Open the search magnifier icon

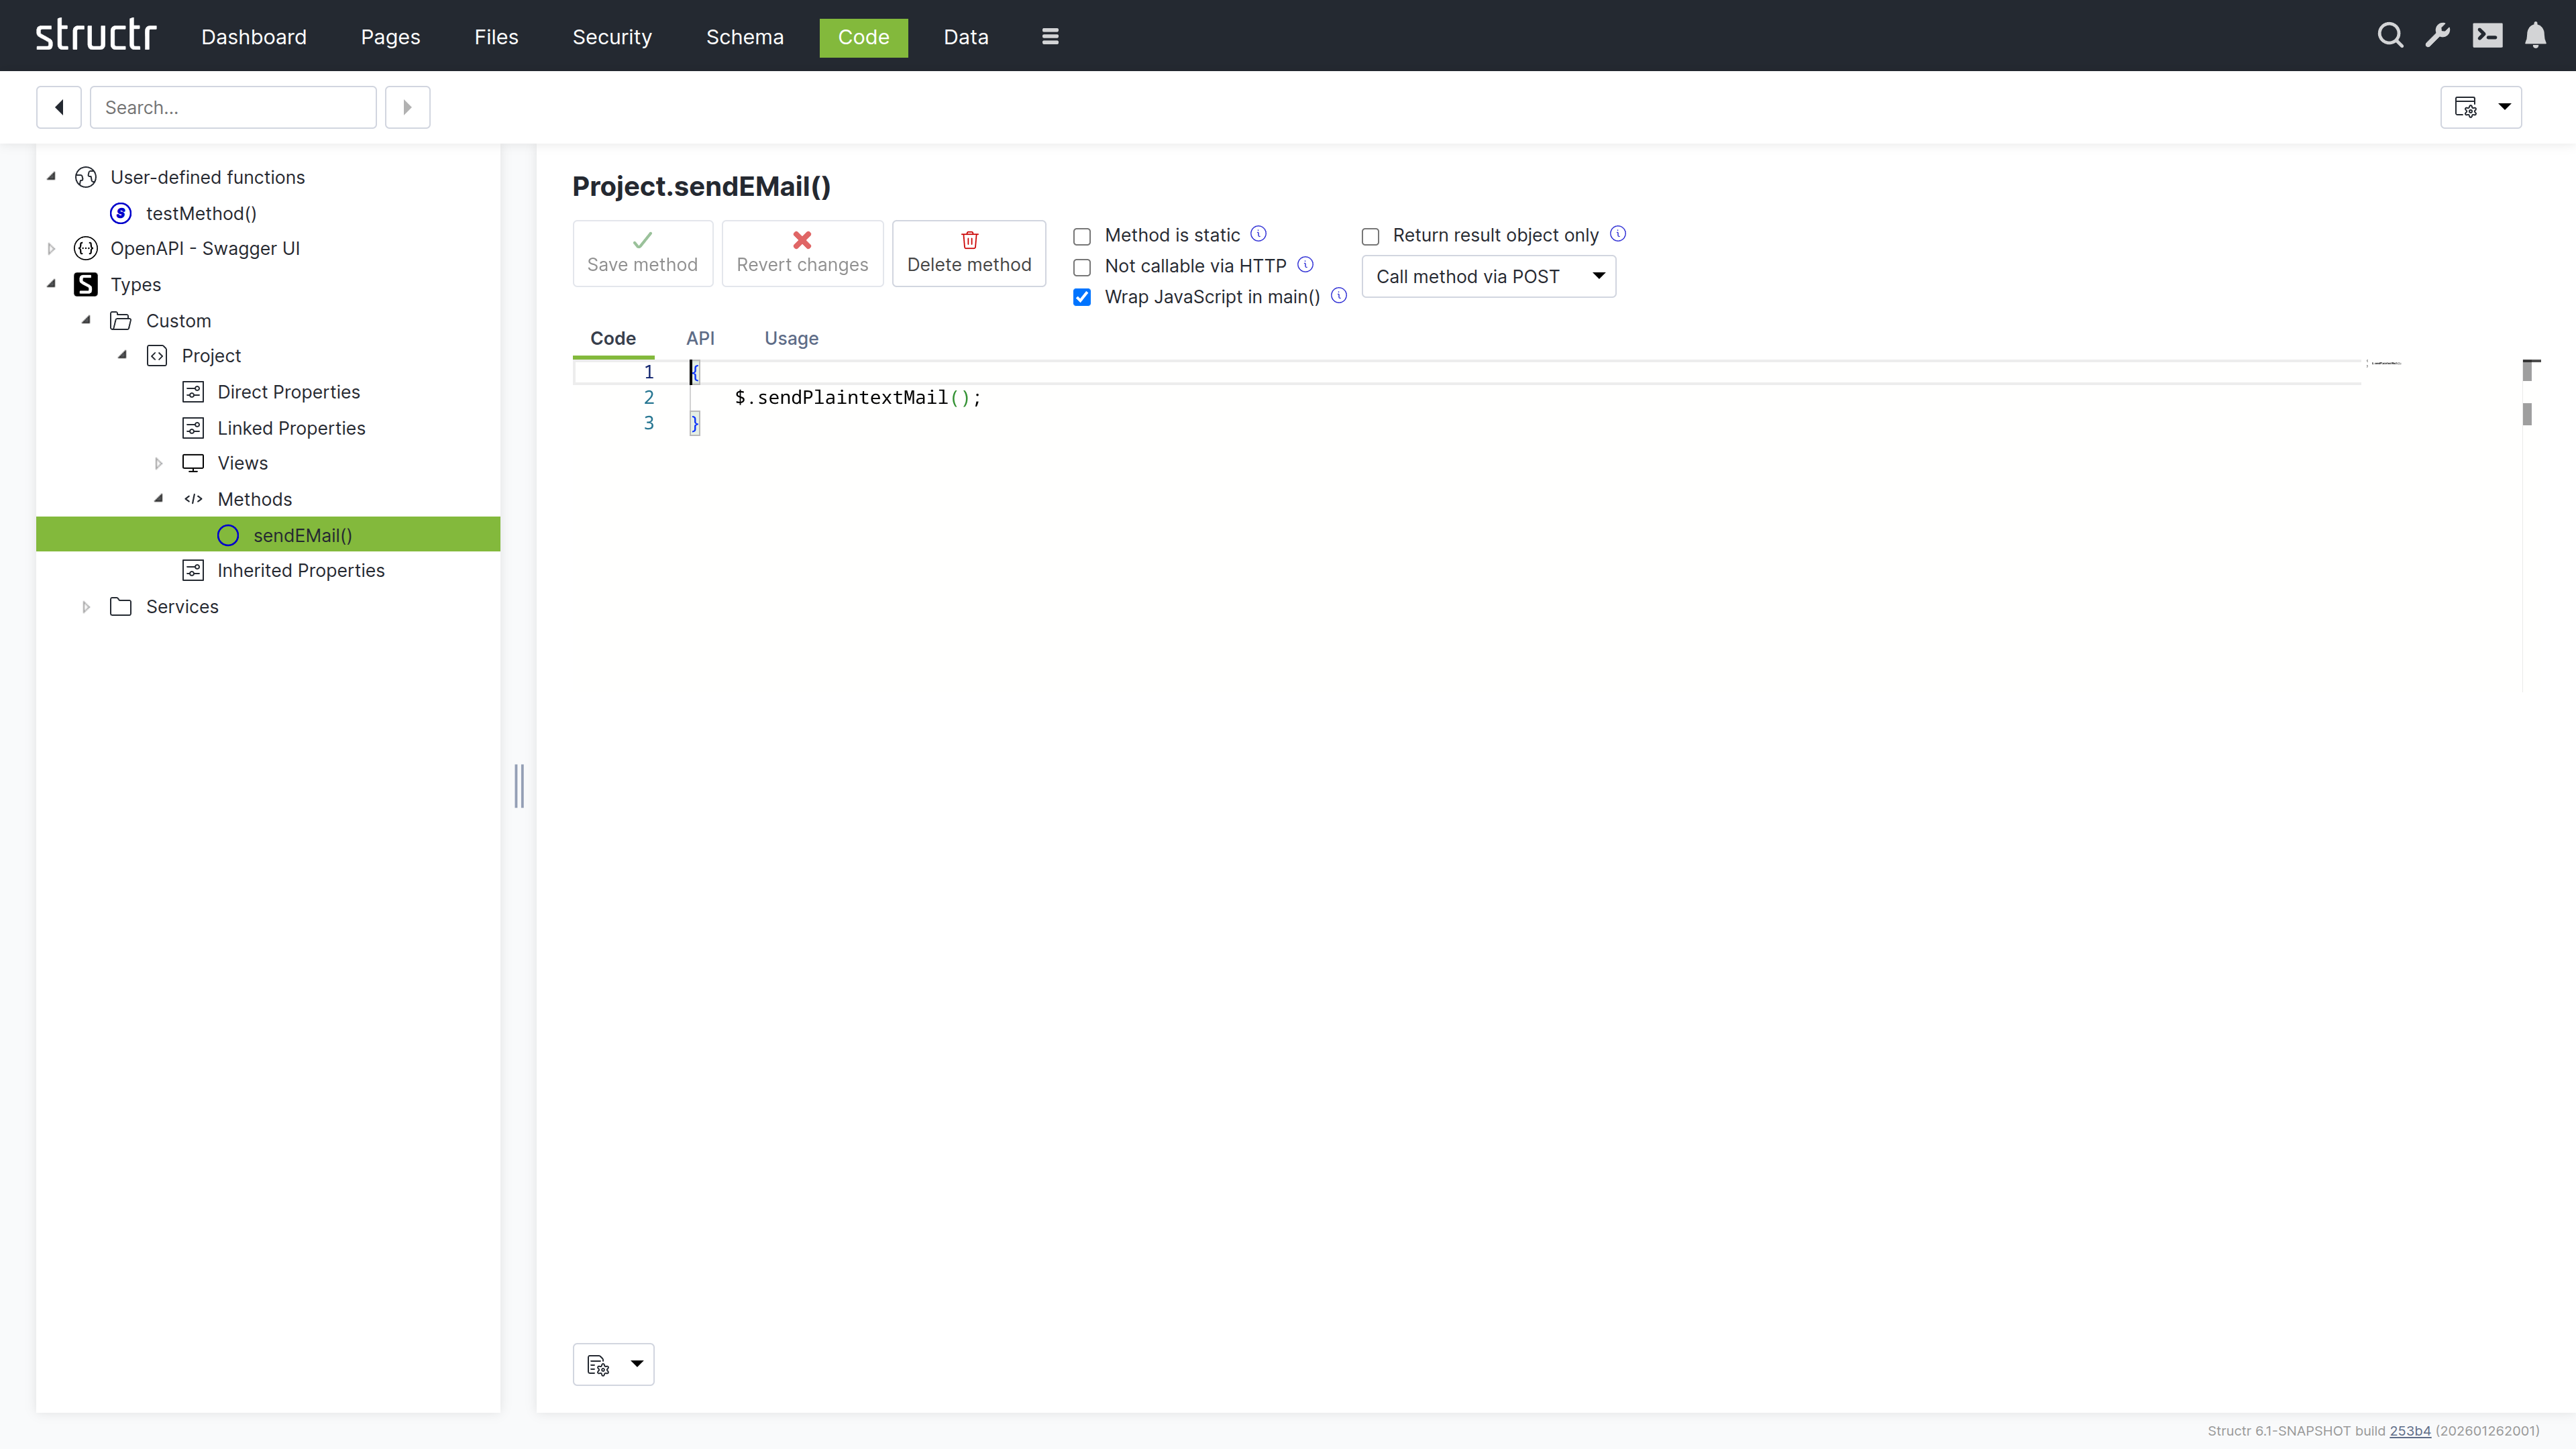2390,36
